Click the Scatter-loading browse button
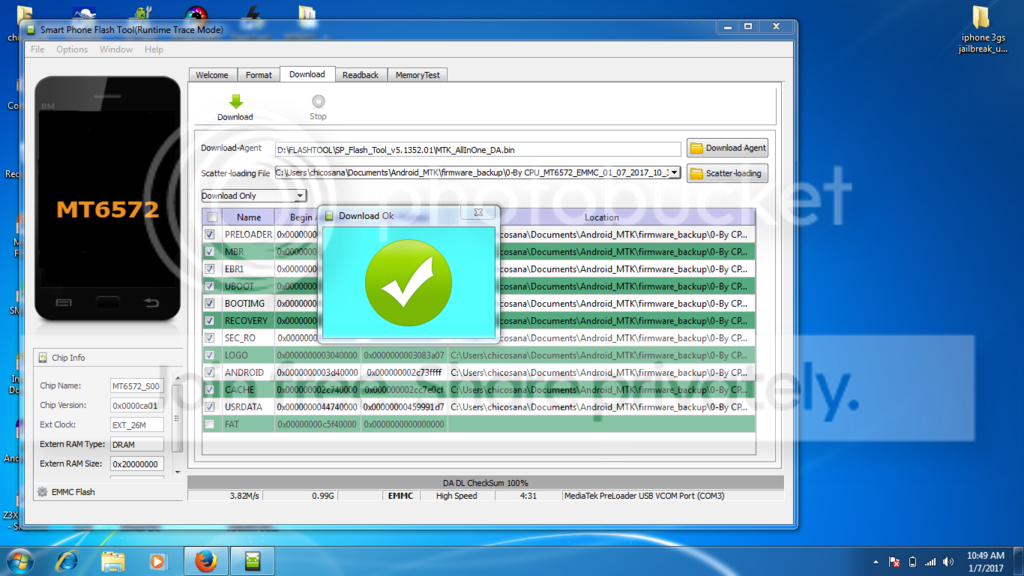The width and height of the screenshot is (1024, 576). coord(727,173)
